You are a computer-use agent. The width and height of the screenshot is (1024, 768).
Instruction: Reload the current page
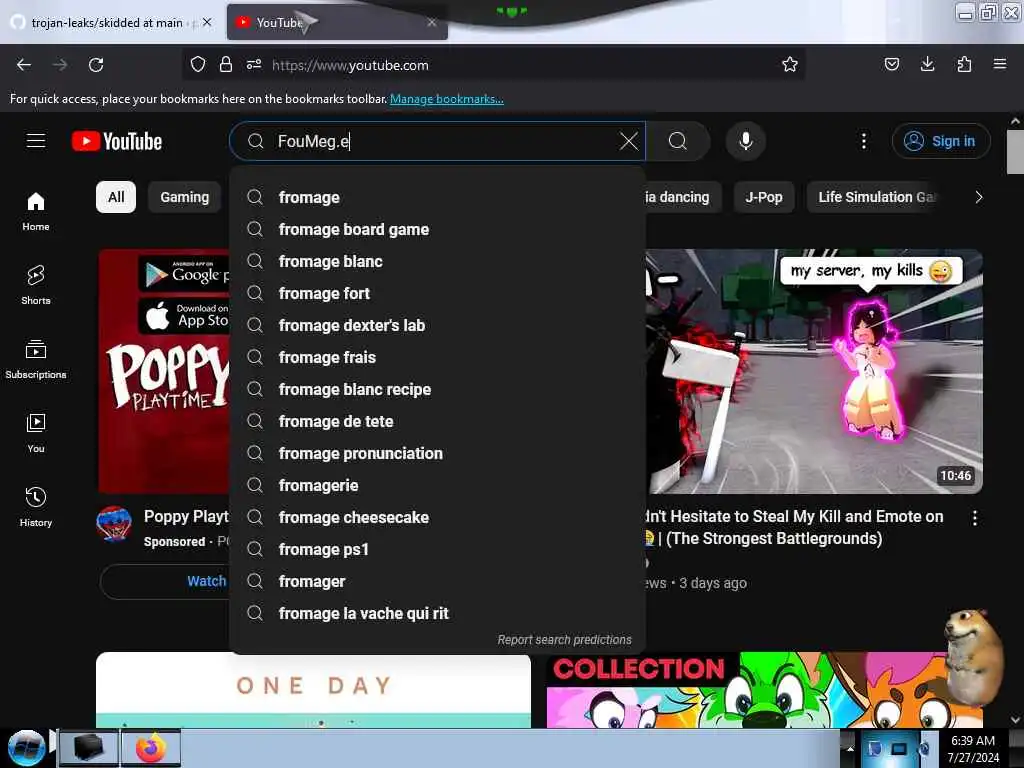point(96,65)
